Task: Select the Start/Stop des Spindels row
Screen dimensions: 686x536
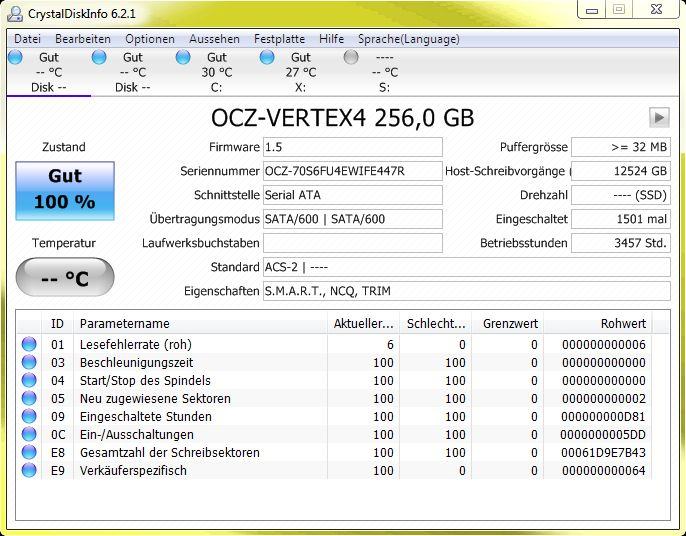Action: pyautogui.click(x=334, y=380)
